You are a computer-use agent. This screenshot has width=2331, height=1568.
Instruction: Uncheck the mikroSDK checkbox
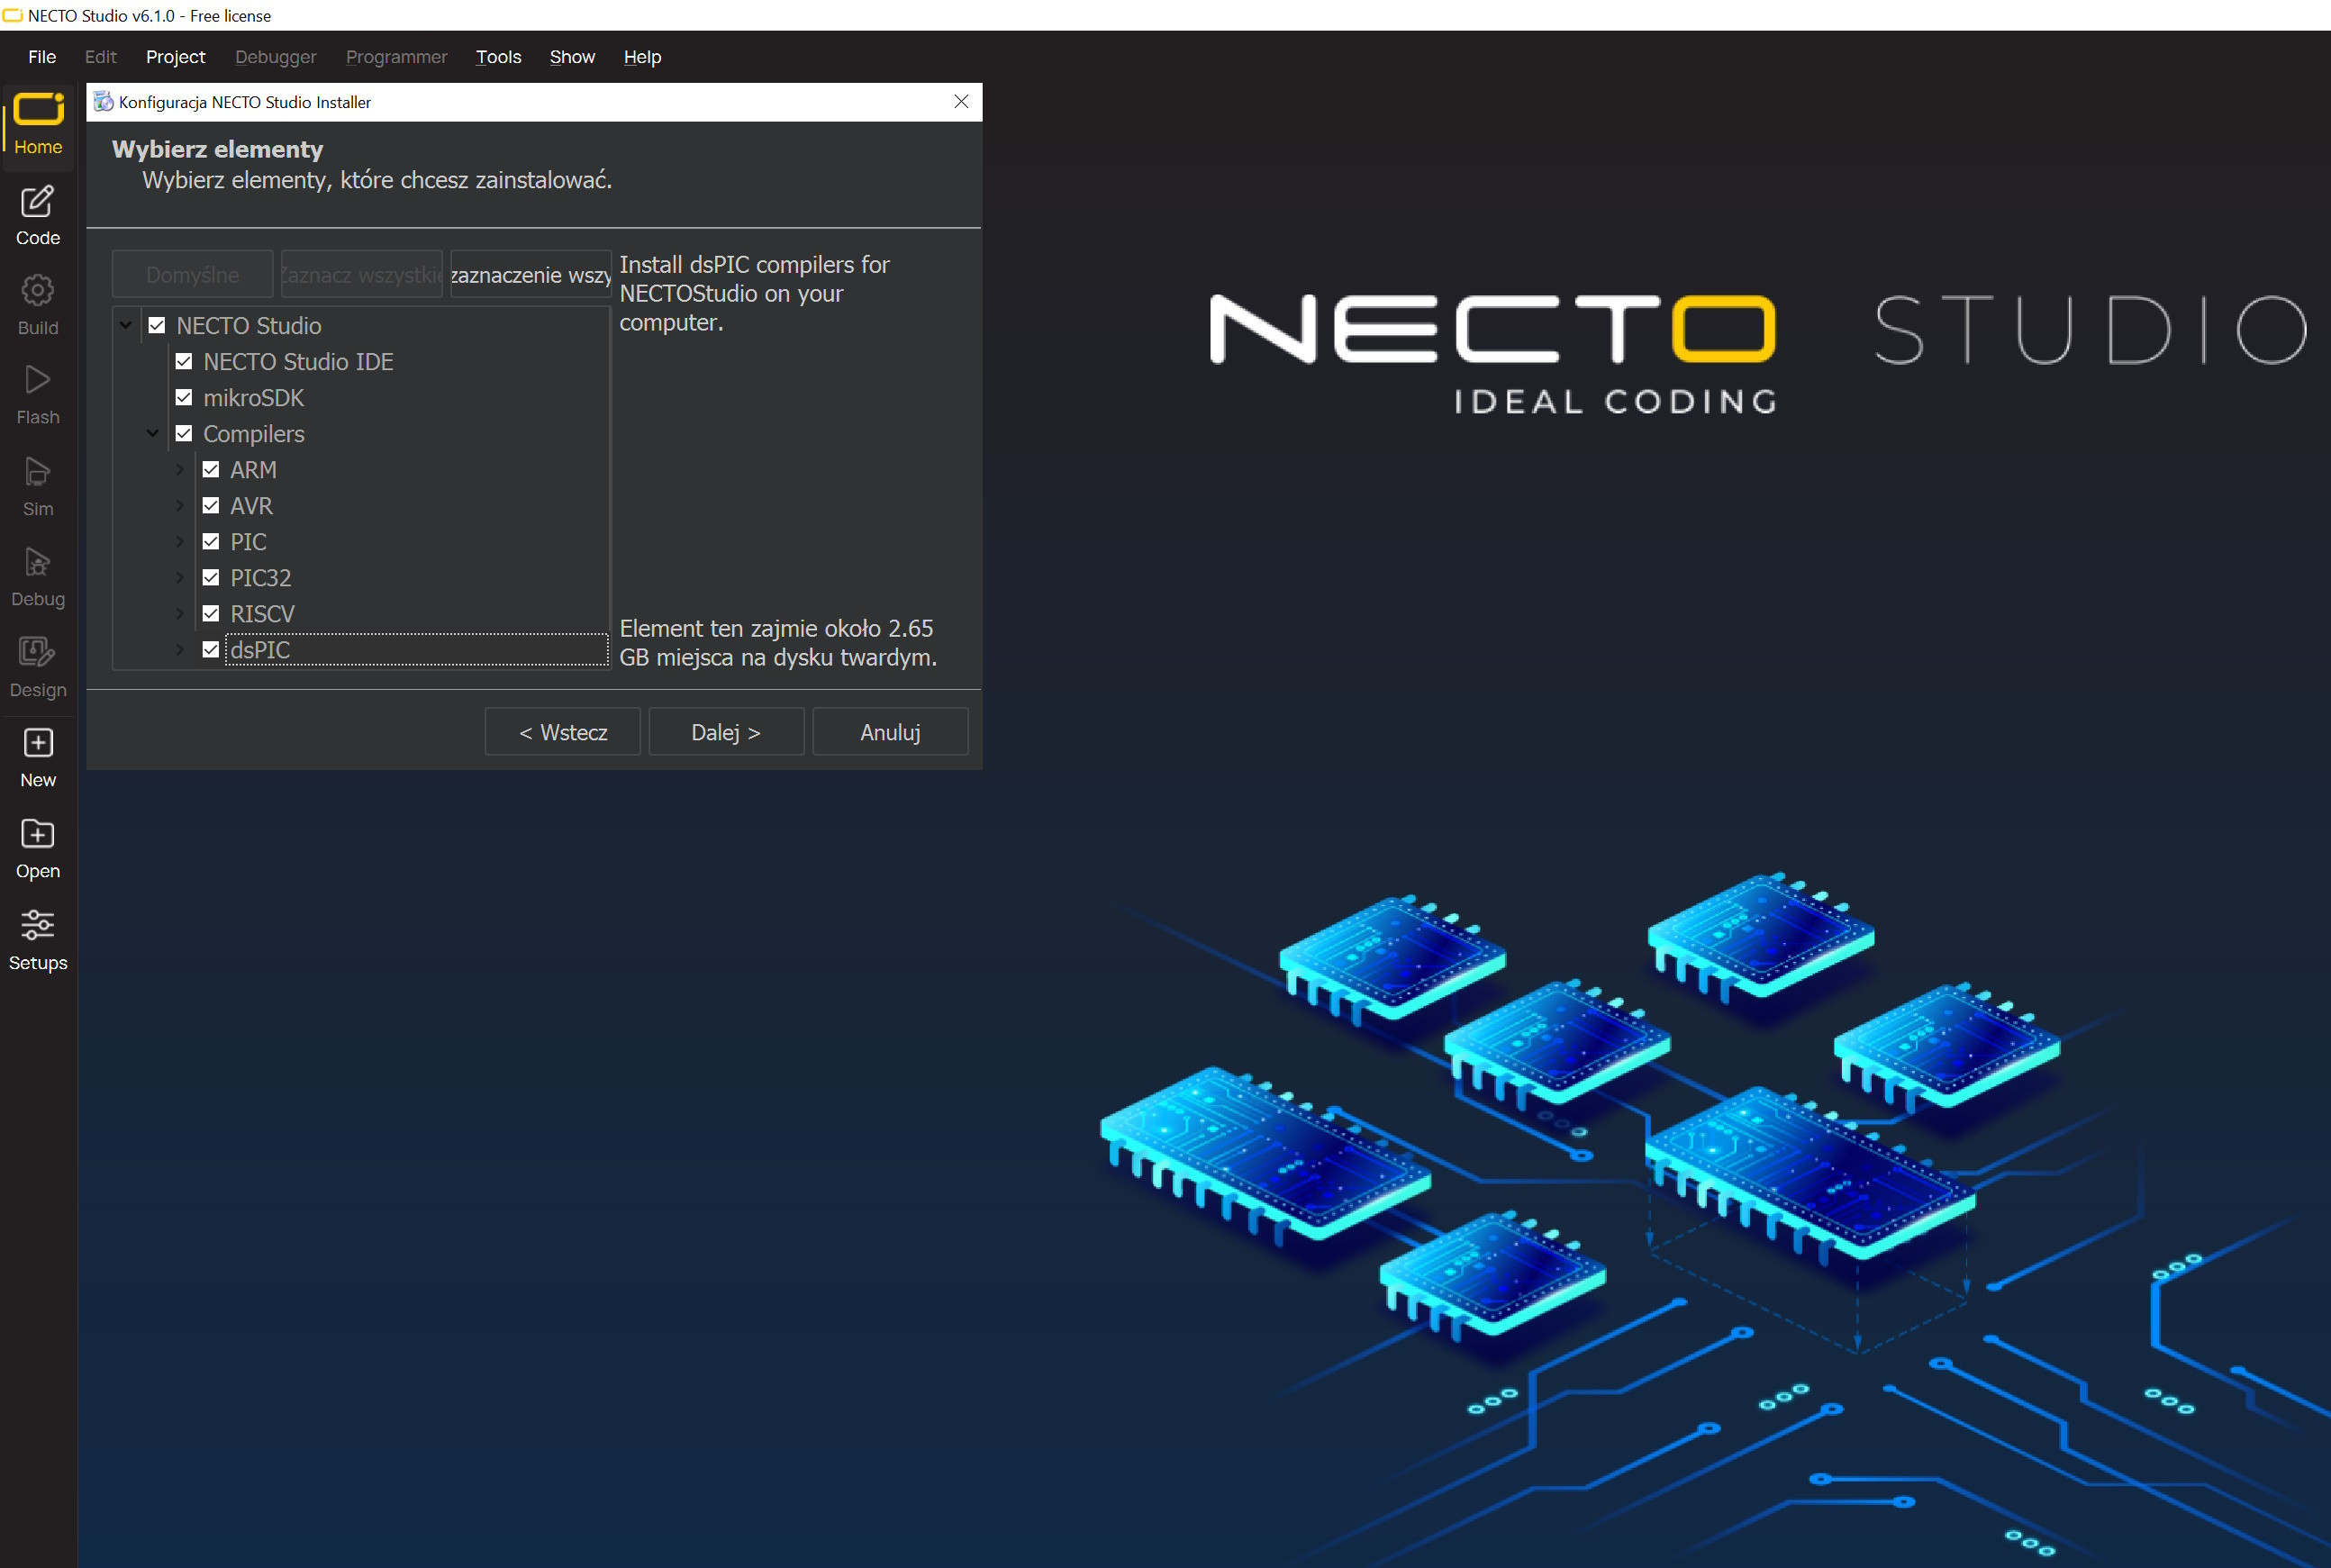pyautogui.click(x=184, y=398)
